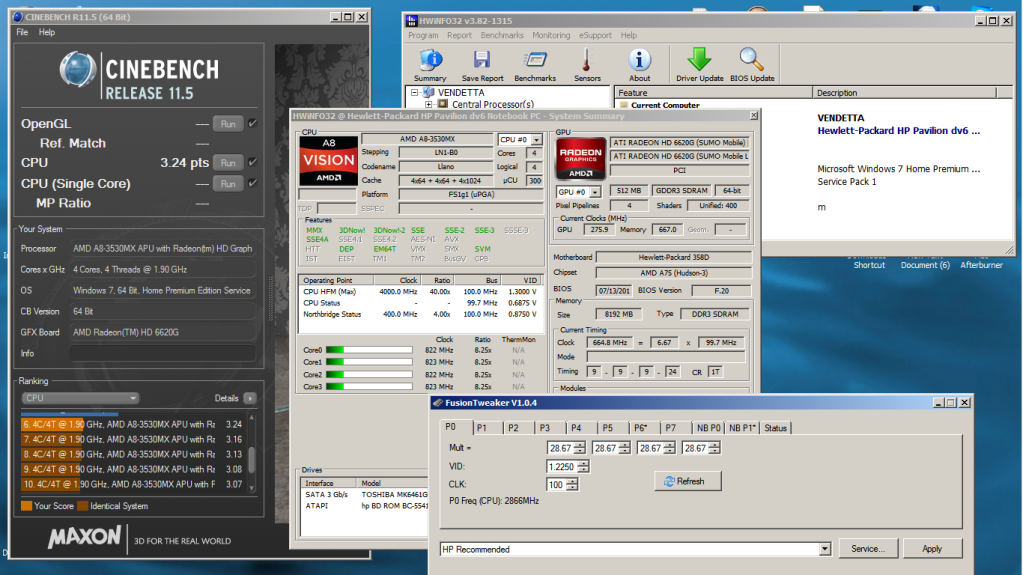Click the Refresh button in FusionTweaker

coord(688,481)
